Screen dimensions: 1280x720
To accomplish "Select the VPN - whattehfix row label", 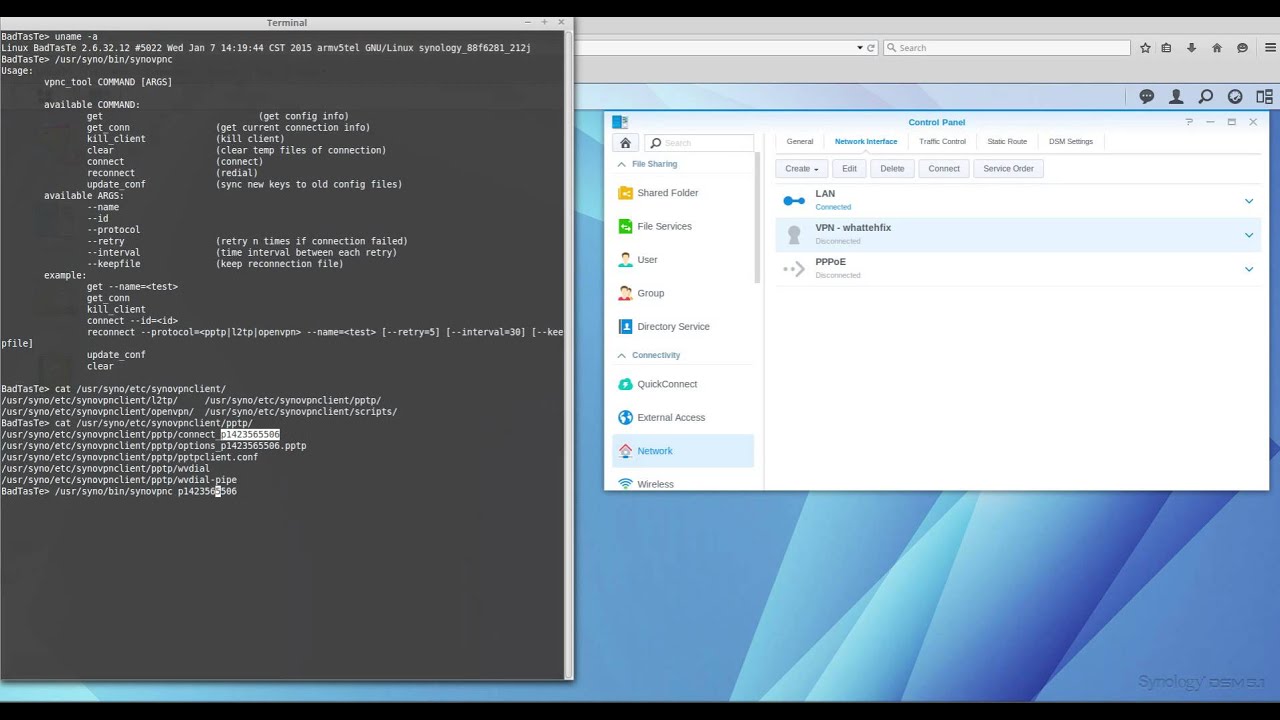I will [853, 228].
